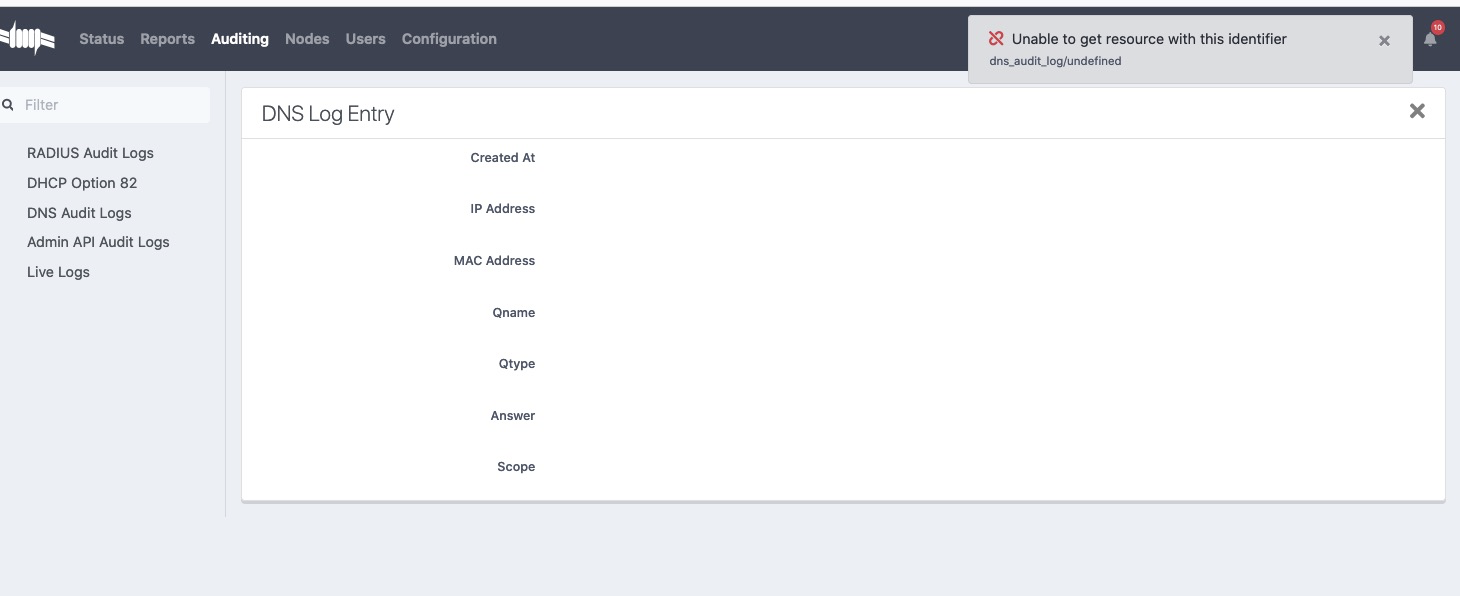Click the Answer label
The width and height of the screenshot is (1460, 596).
click(513, 415)
